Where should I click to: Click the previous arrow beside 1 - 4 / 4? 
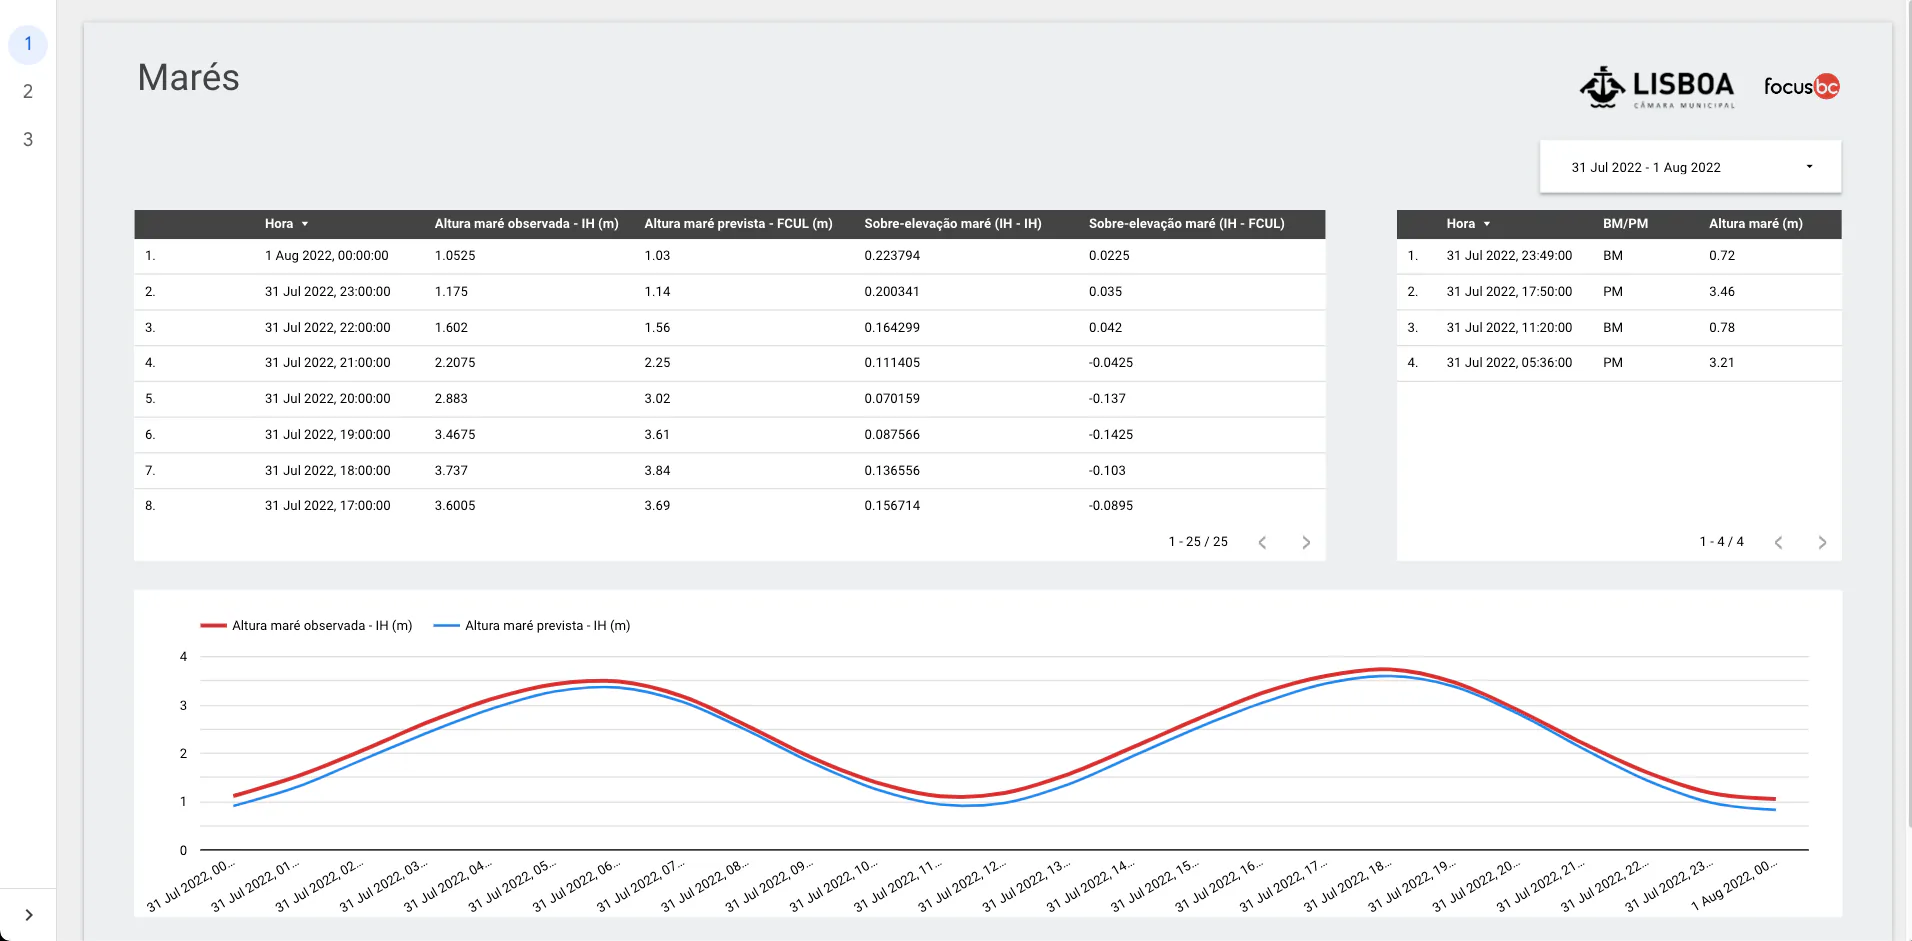click(1779, 541)
